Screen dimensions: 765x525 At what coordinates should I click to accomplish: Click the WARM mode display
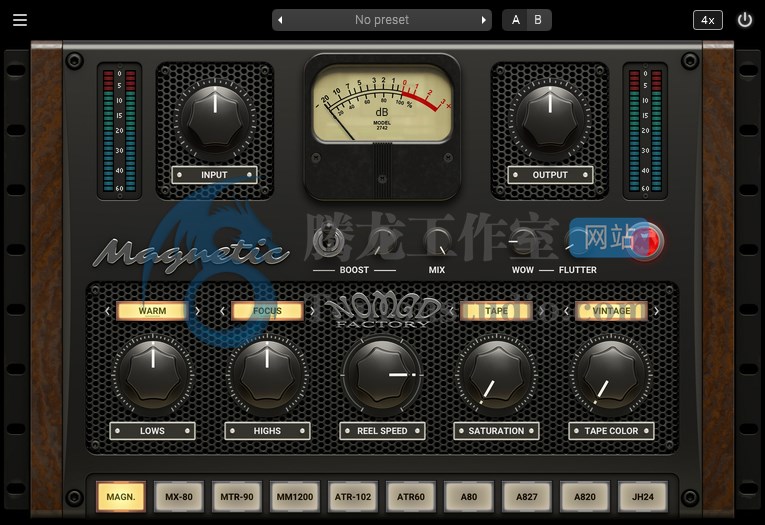[x=152, y=311]
